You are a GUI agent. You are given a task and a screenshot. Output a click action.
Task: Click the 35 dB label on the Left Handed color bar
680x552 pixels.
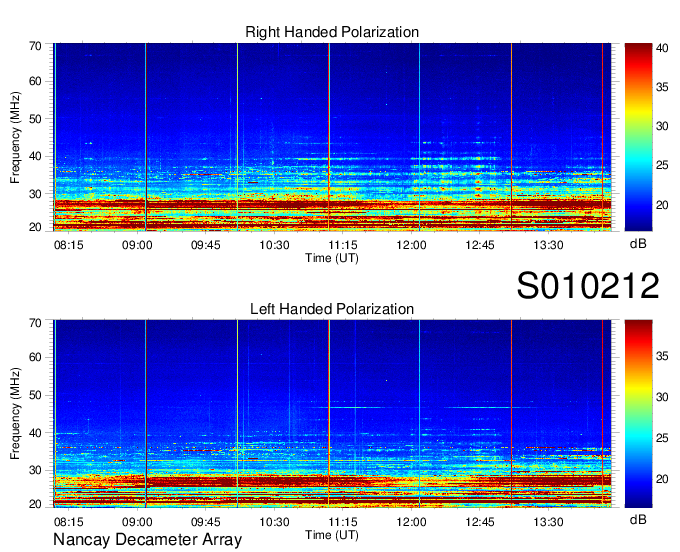point(662,356)
